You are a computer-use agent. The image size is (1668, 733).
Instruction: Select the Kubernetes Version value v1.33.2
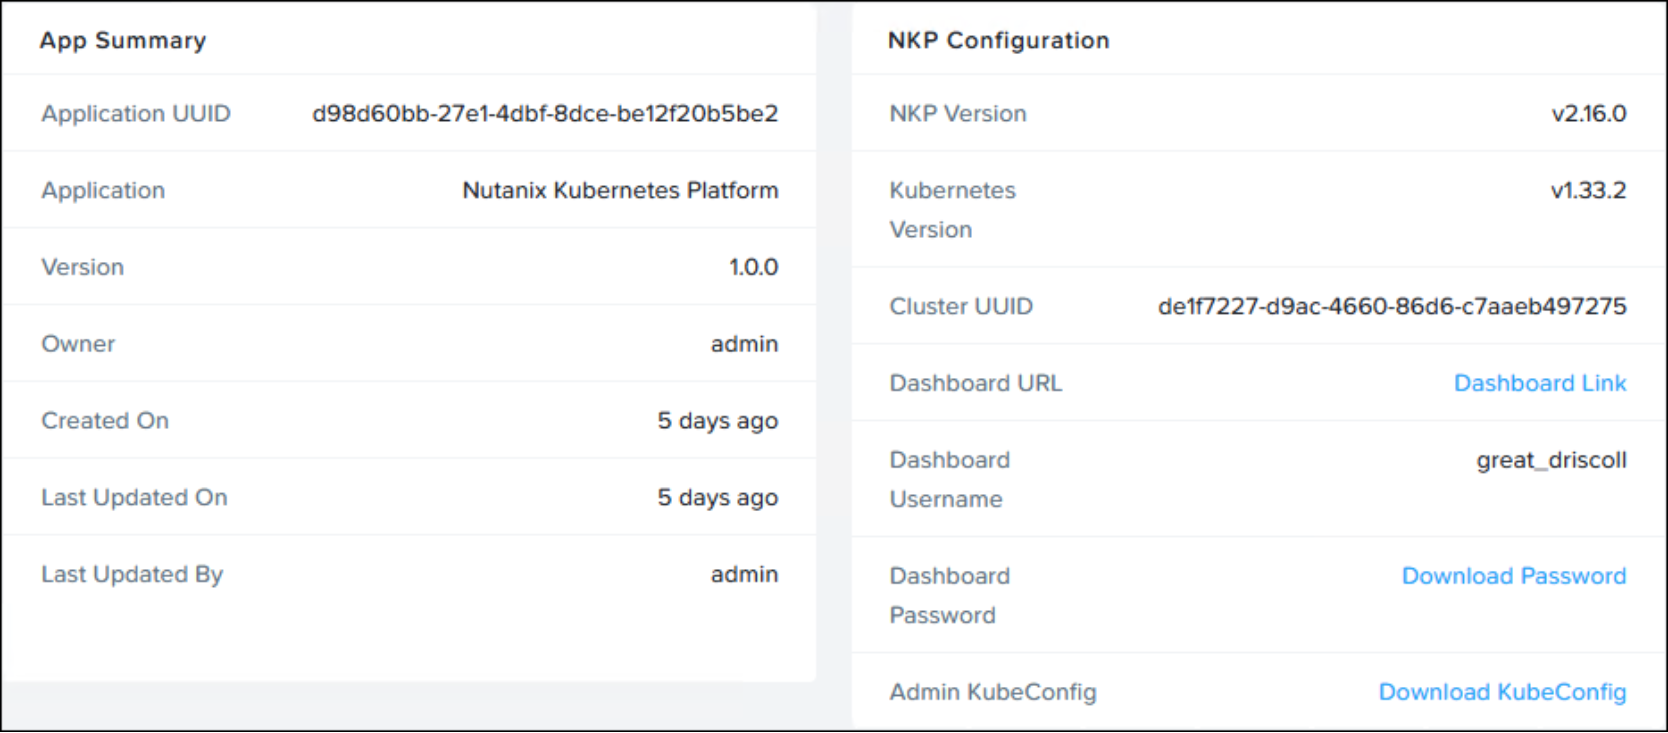point(1589,190)
